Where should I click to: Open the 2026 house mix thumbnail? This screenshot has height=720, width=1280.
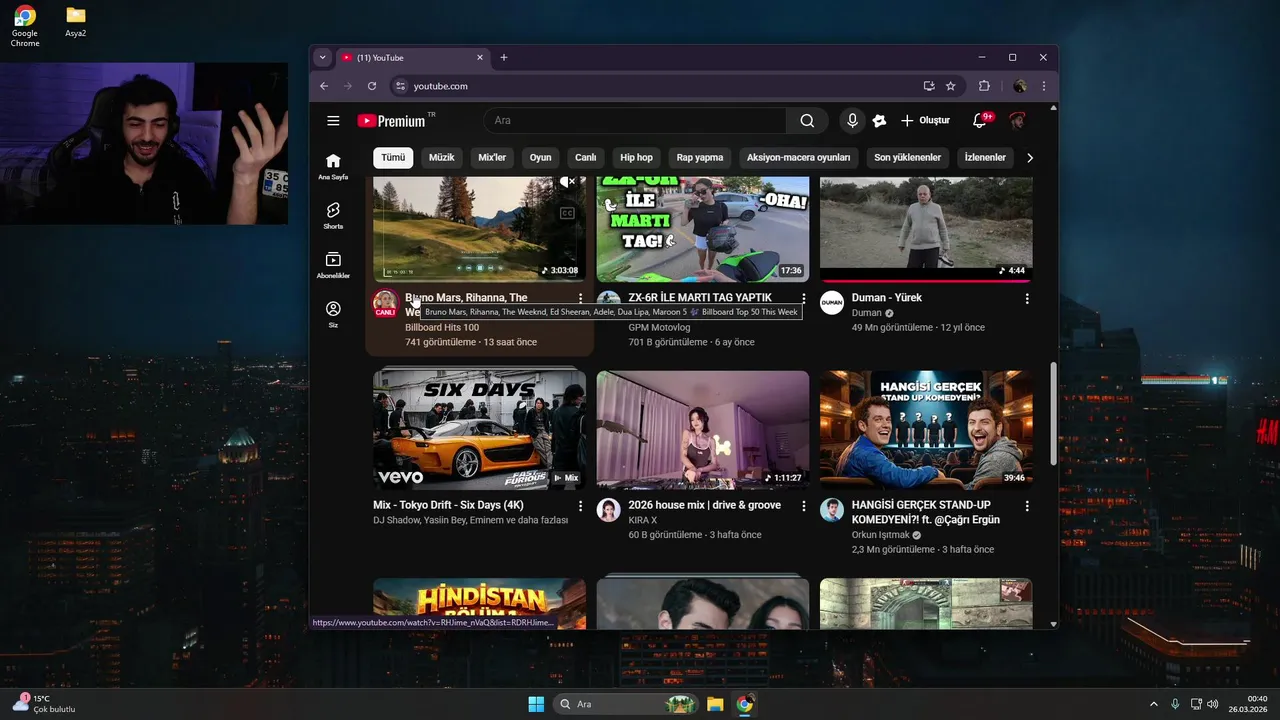(703, 430)
